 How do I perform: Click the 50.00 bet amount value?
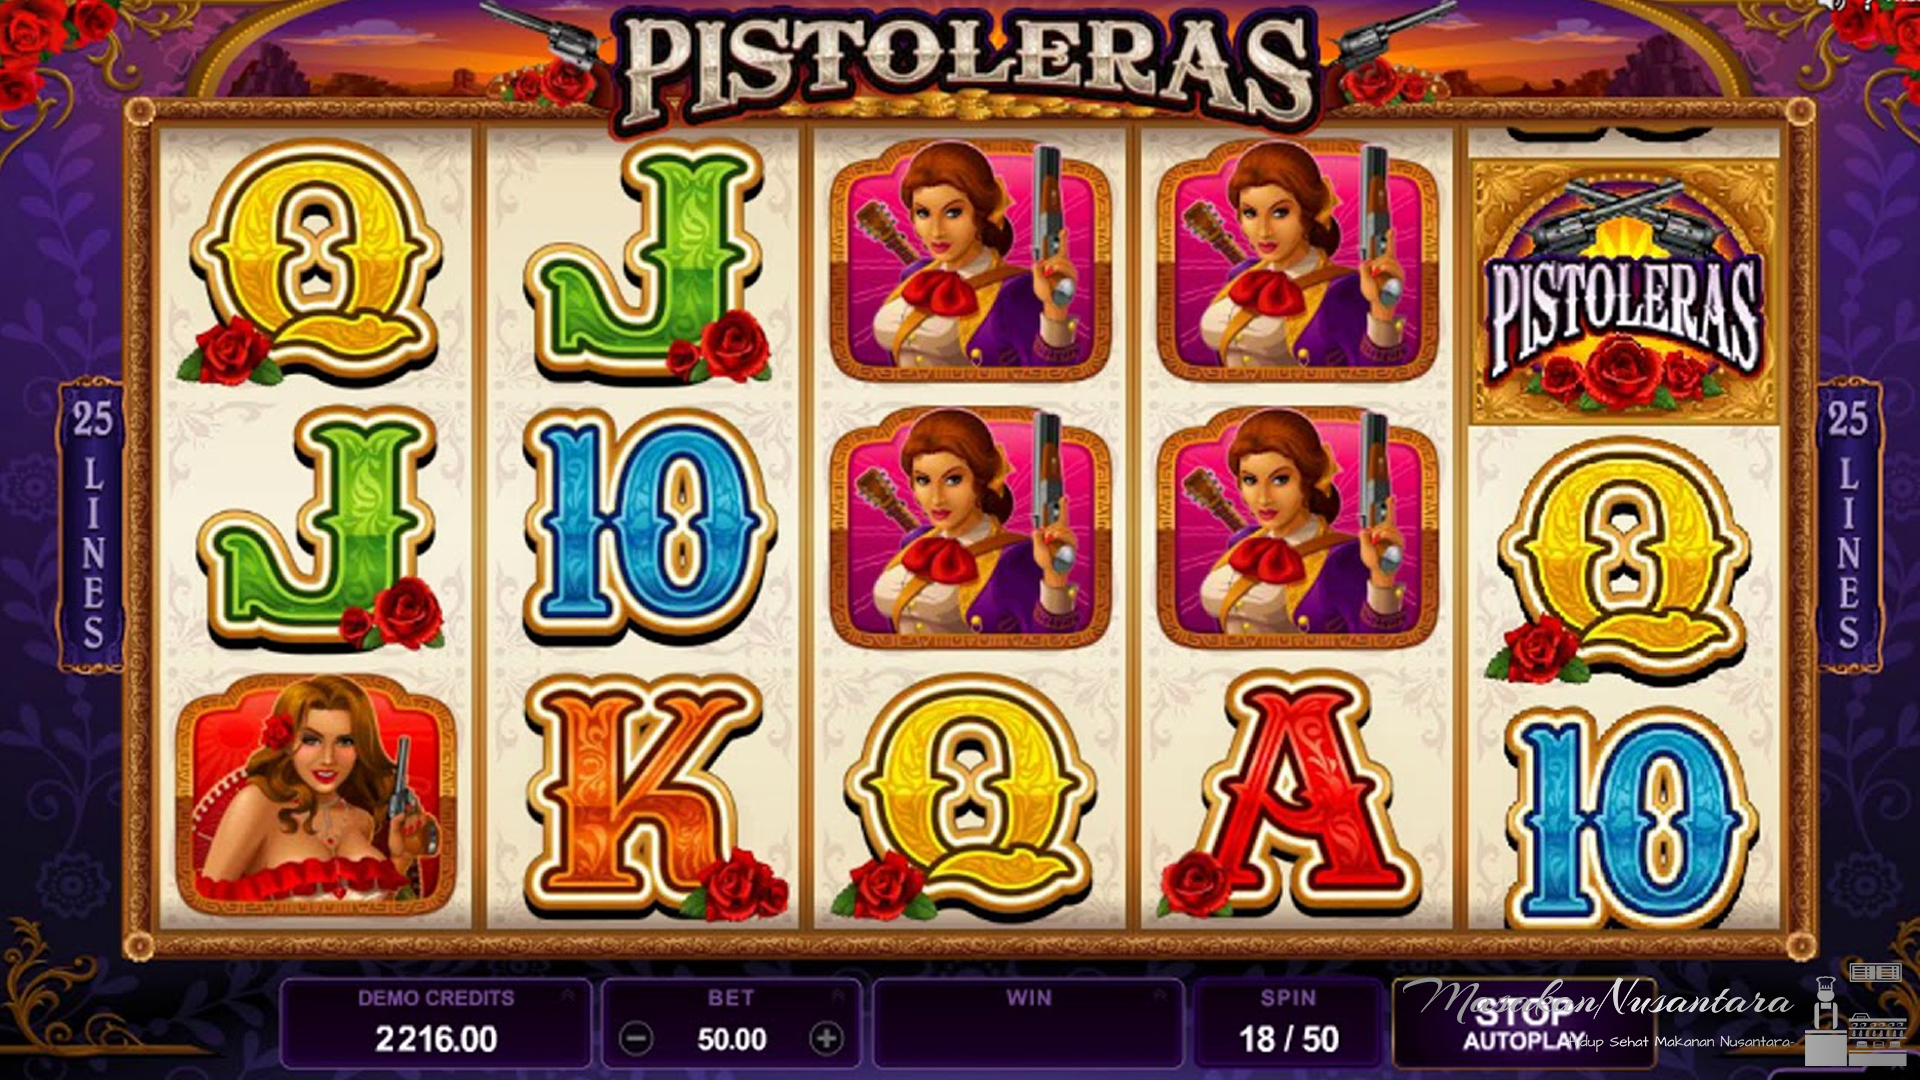pos(731,1039)
